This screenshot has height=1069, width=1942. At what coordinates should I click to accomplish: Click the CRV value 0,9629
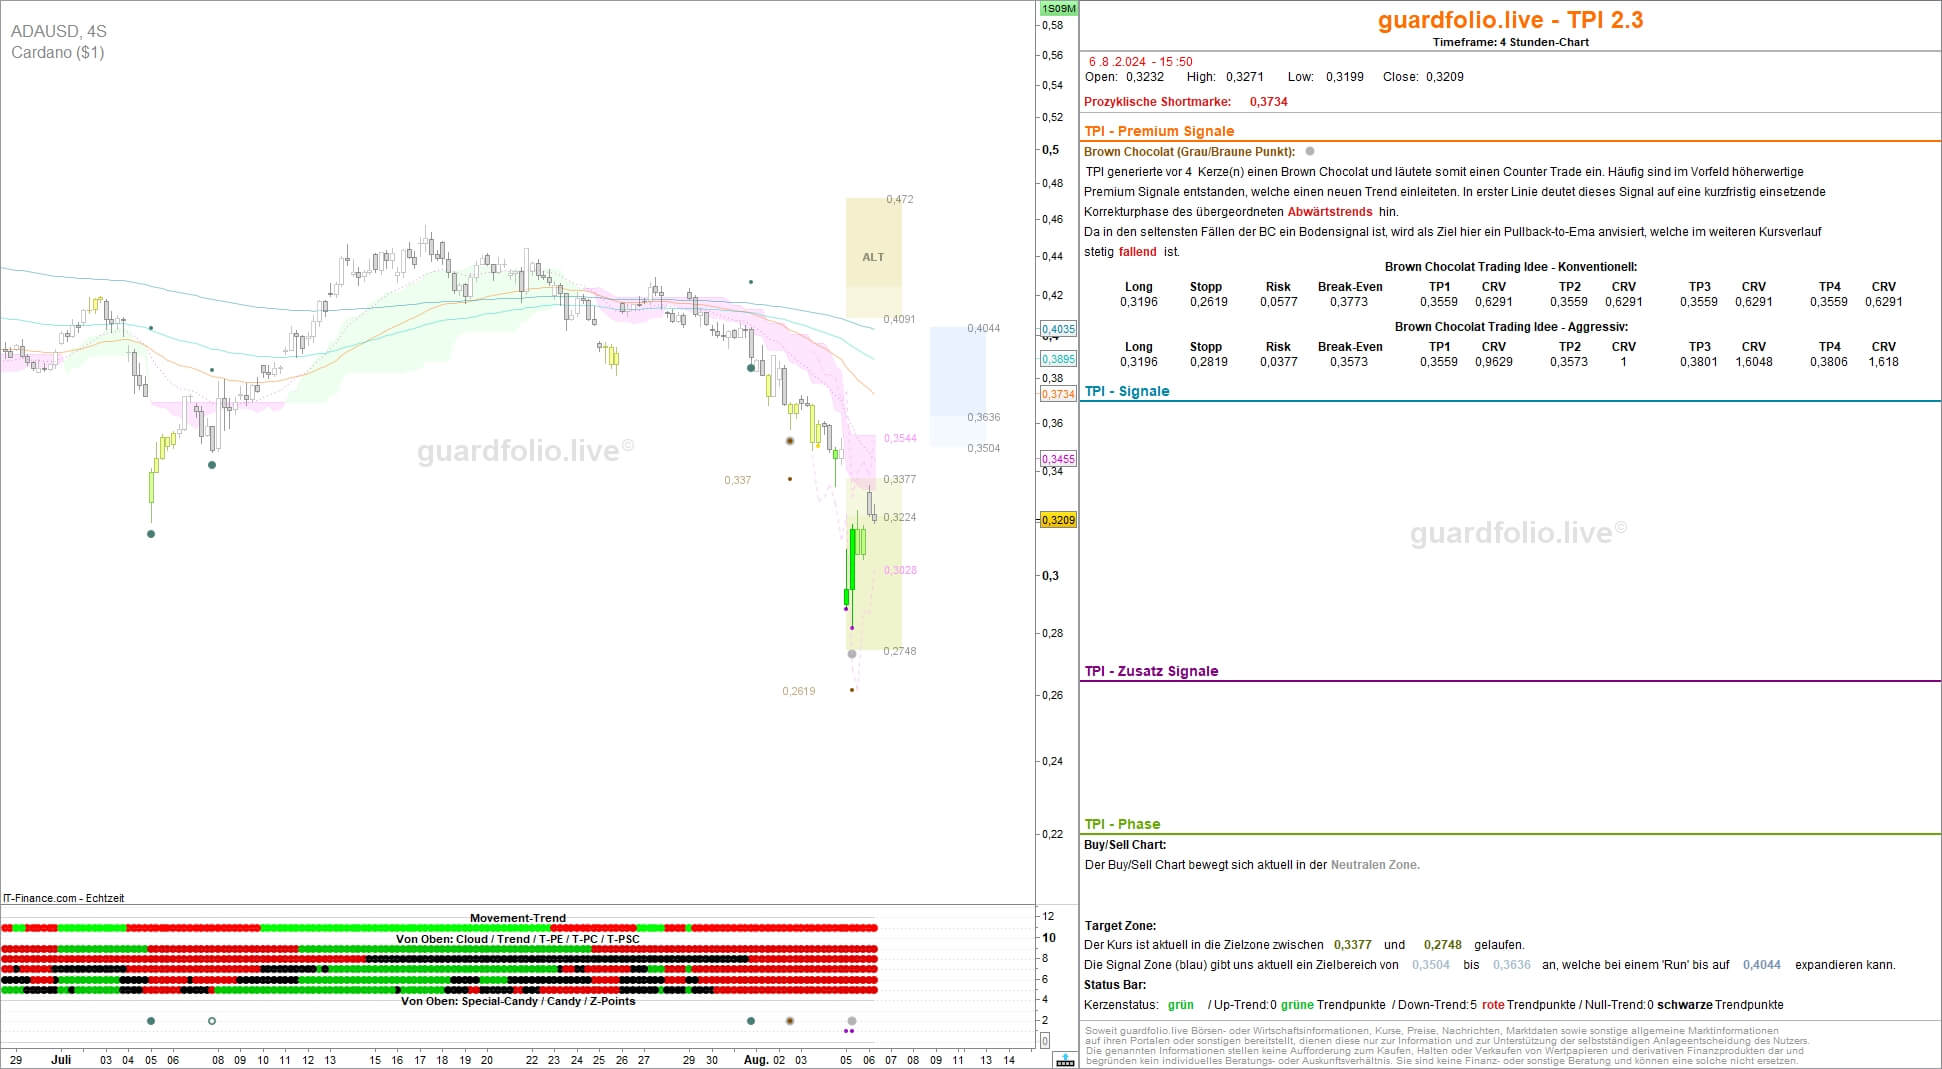[1494, 362]
